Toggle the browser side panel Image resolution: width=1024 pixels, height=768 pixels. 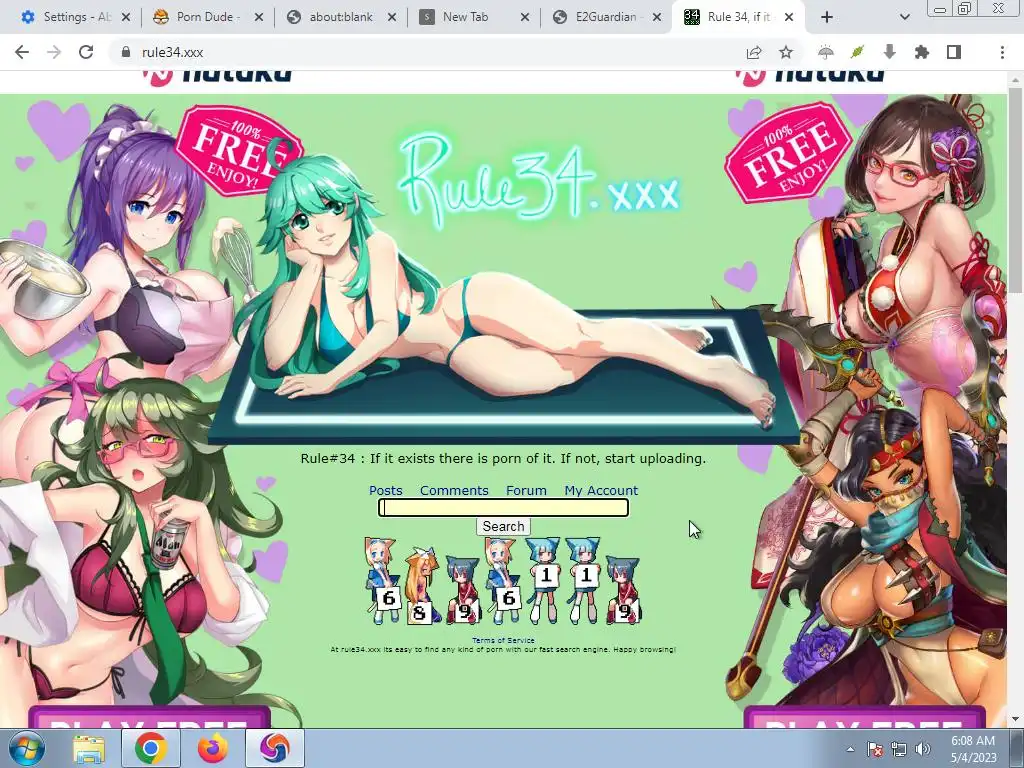click(x=953, y=52)
